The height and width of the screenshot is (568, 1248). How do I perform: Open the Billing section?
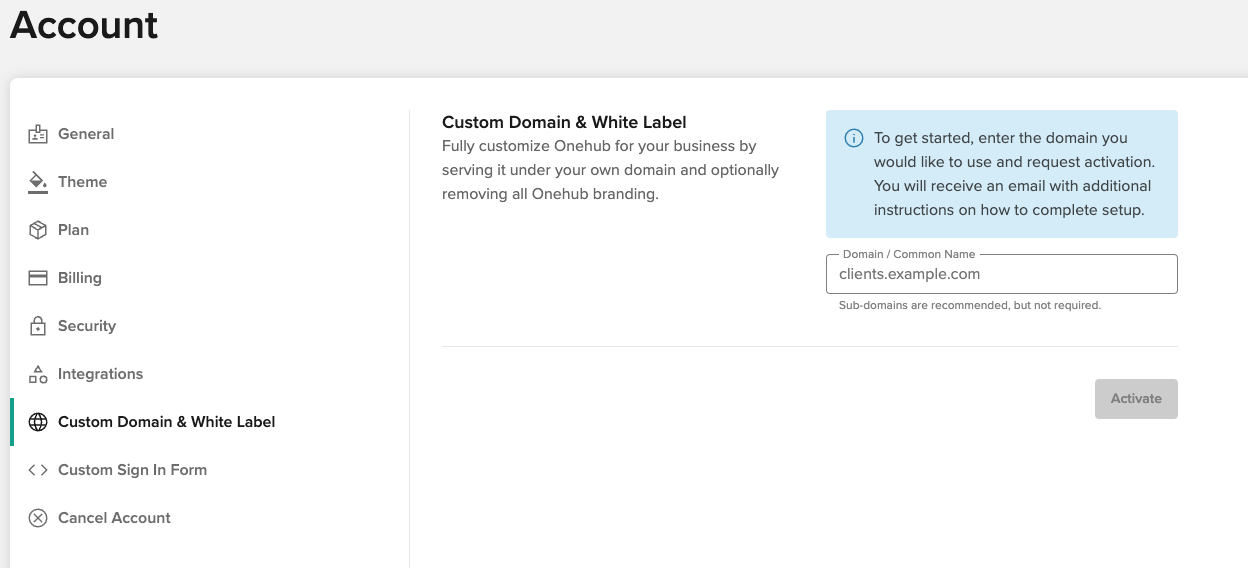[x=80, y=278]
